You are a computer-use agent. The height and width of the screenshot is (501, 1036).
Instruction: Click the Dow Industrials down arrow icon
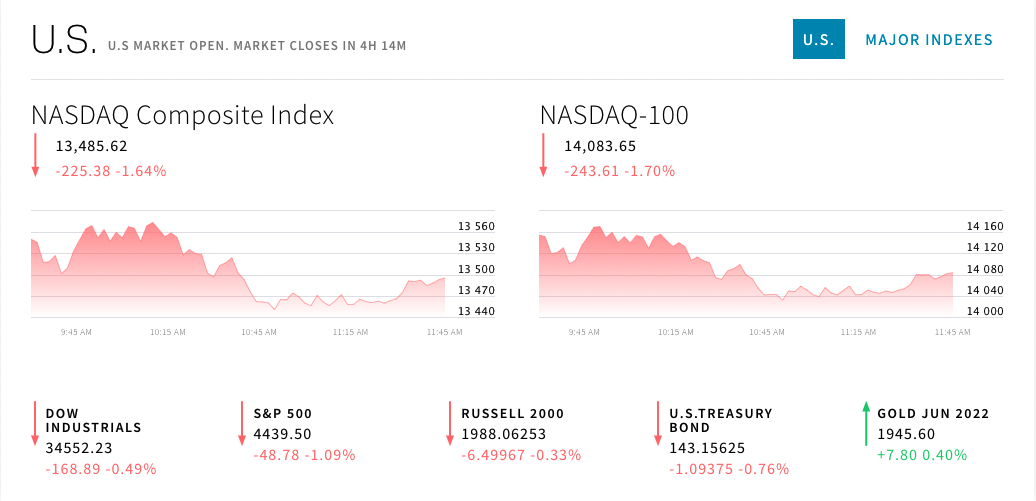tap(36, 424)
